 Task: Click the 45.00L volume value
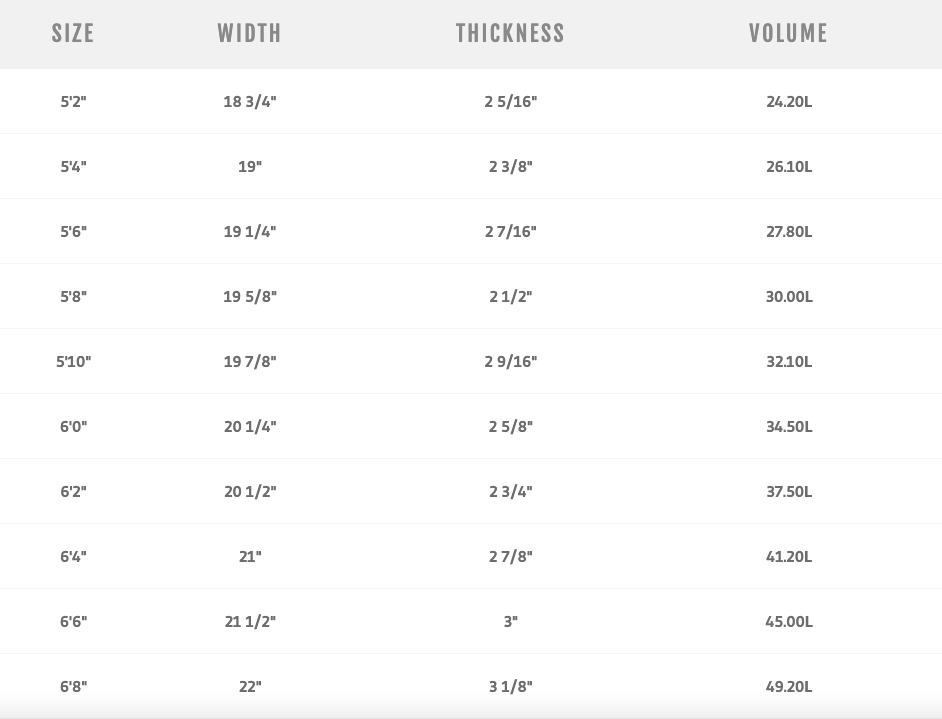point(789,621)
